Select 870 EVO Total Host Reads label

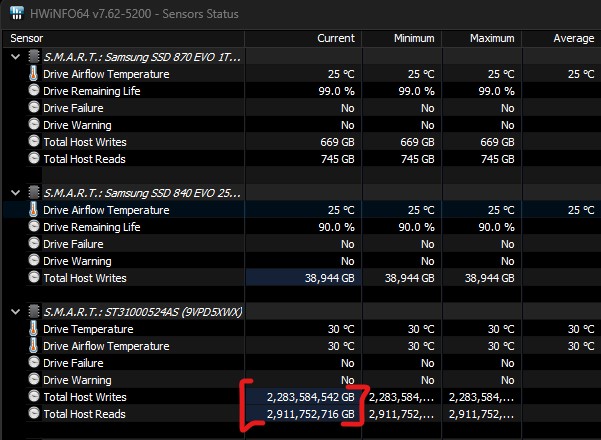(84, 159)
